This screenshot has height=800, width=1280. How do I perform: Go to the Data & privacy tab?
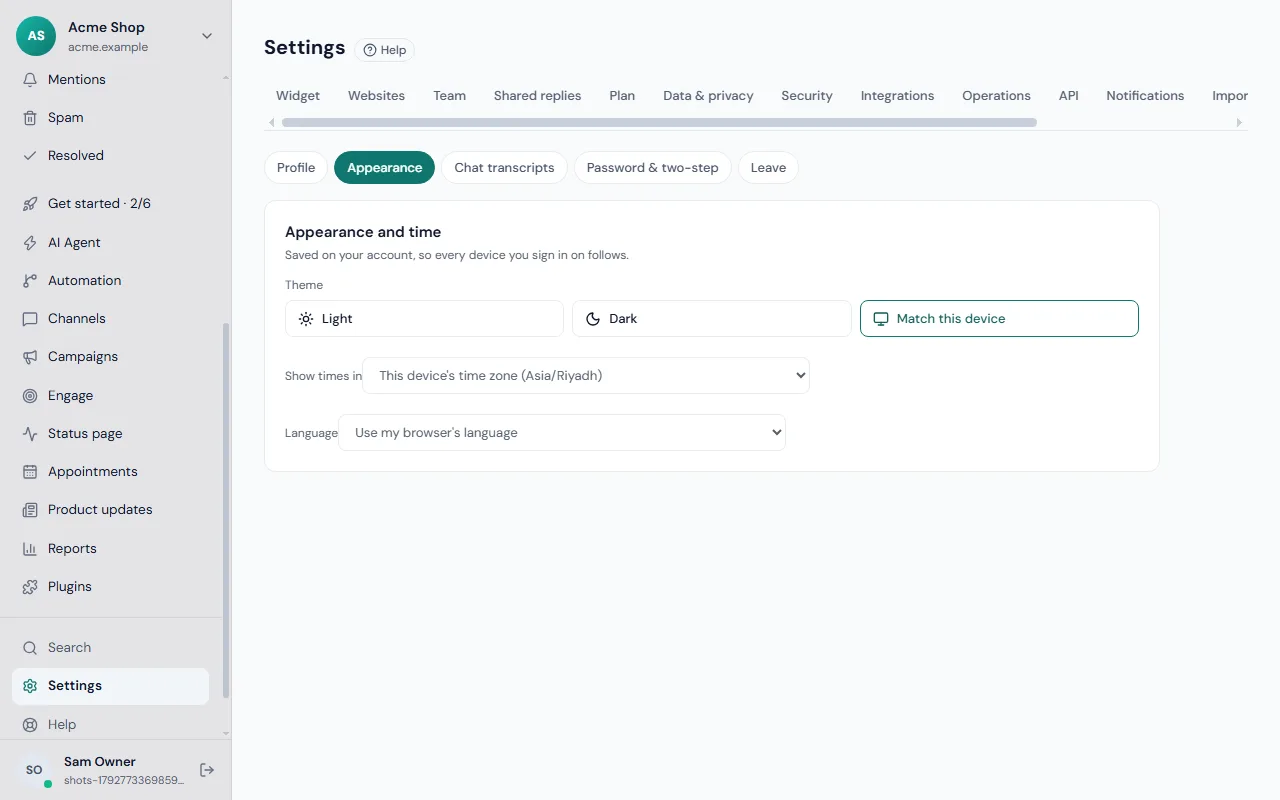click(708, 95)
